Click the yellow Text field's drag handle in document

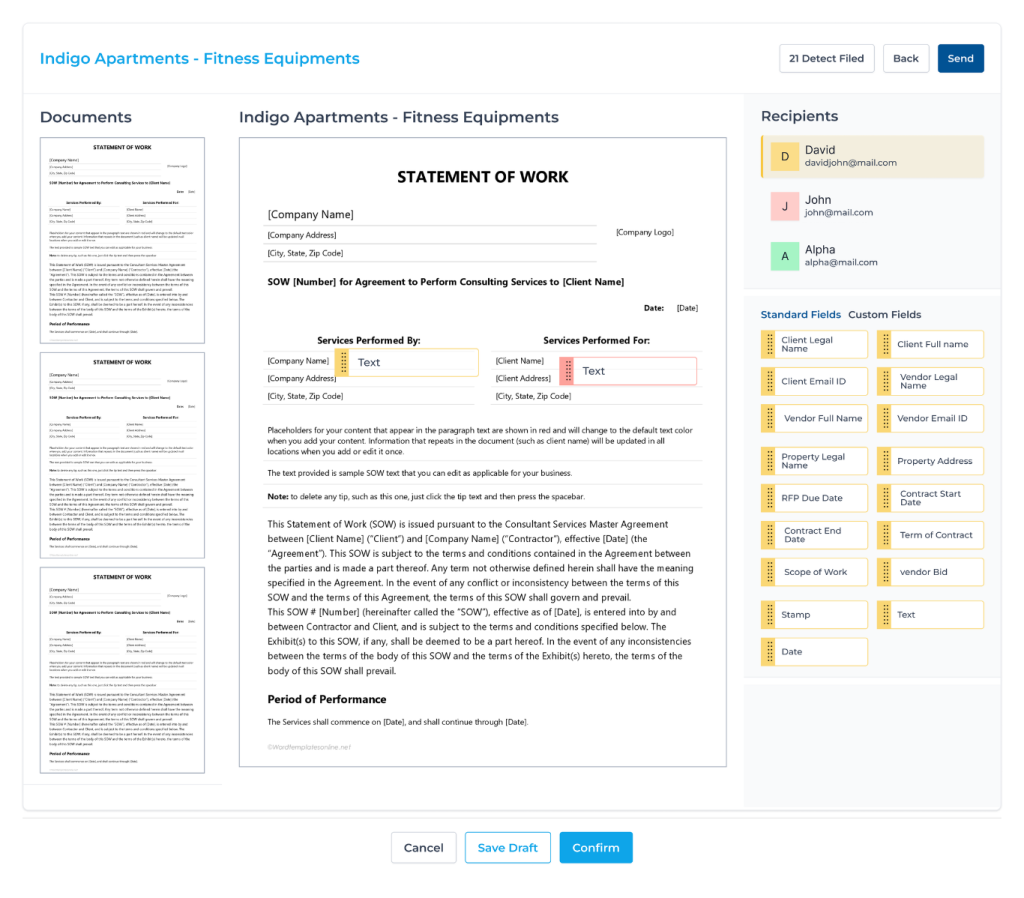[343, 362]
